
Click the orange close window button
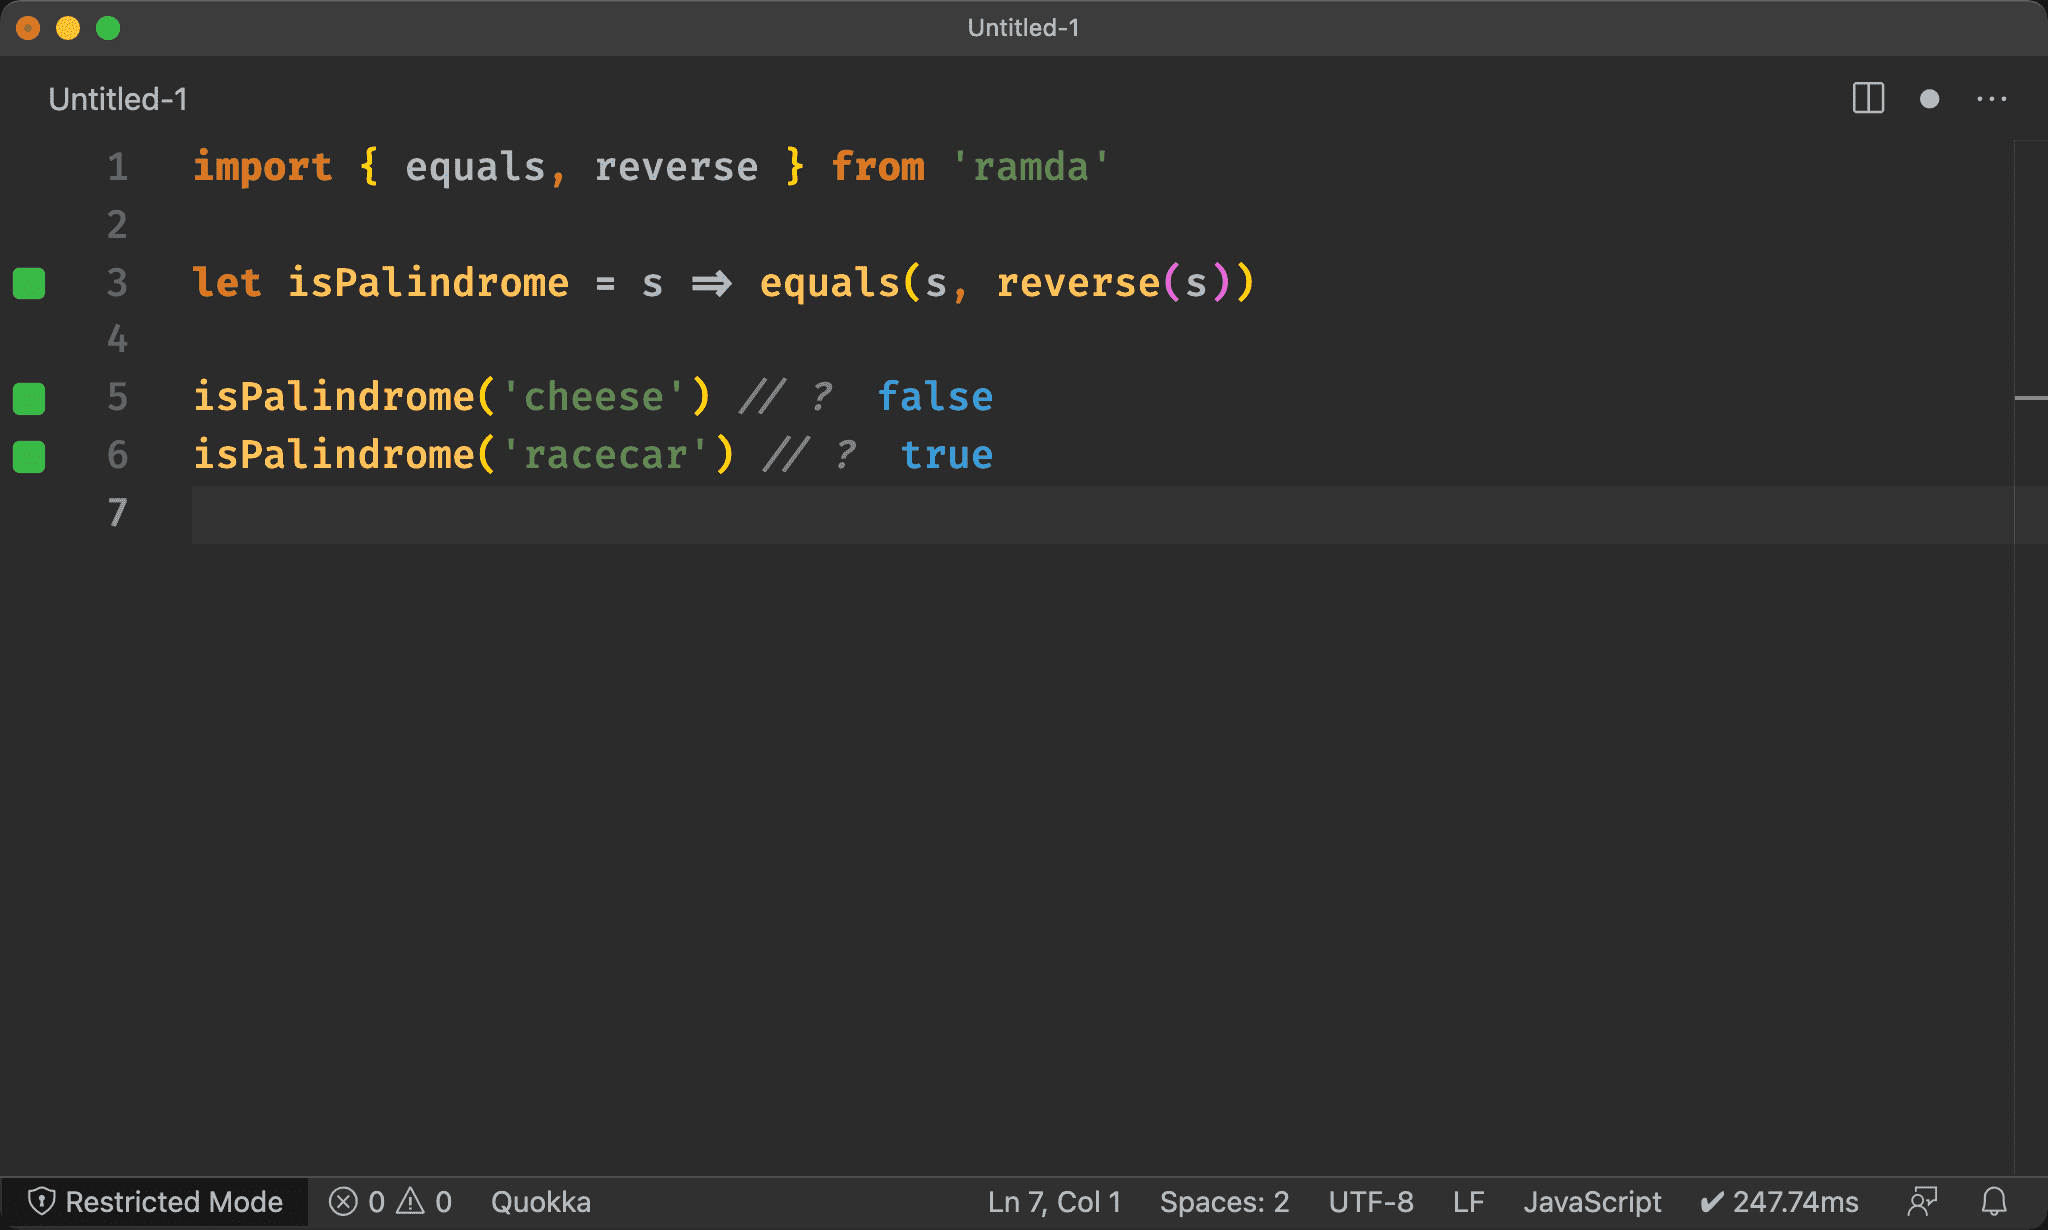(28, 28)
